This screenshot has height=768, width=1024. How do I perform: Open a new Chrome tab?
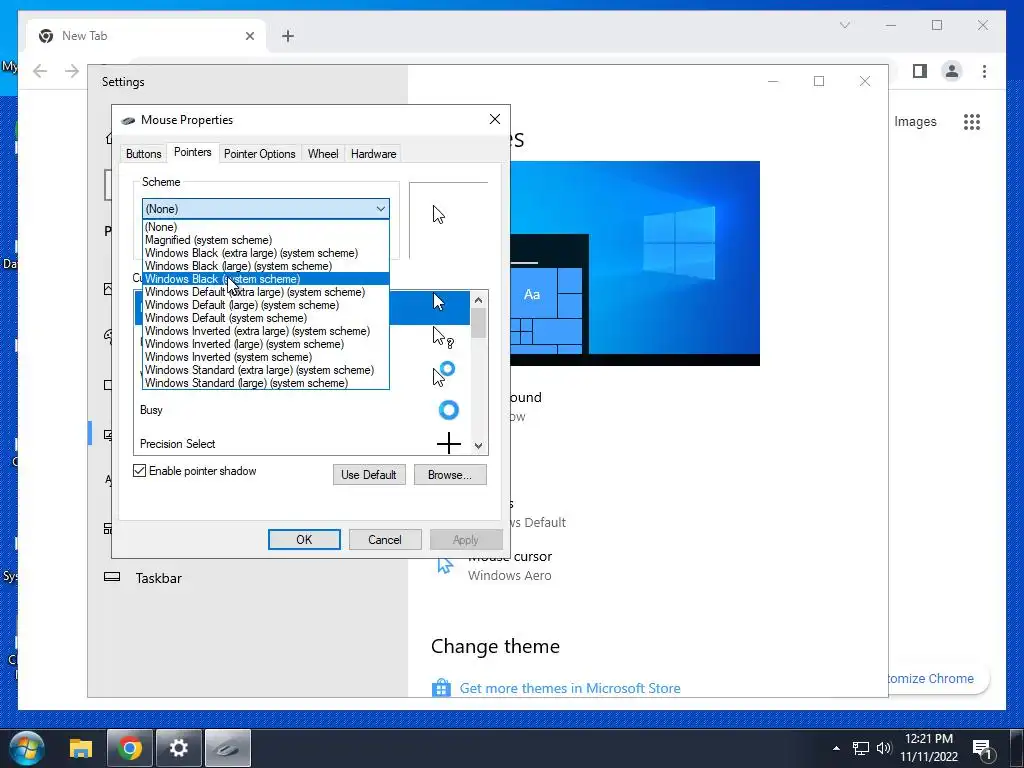pyautogui.click(x=288, y=36)
